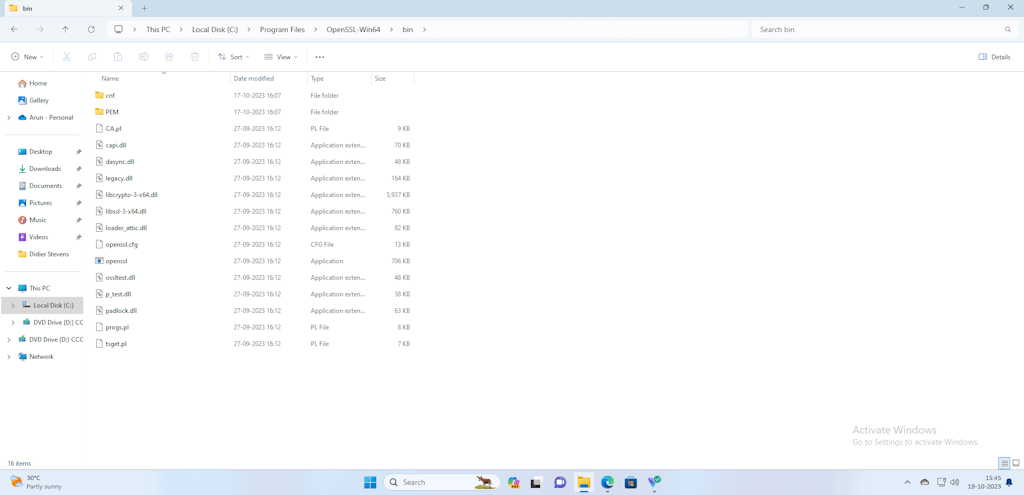Refresh the bin folder view
Image resolution: width=1024 pixels, height=495 pixels.
[91, 29]
